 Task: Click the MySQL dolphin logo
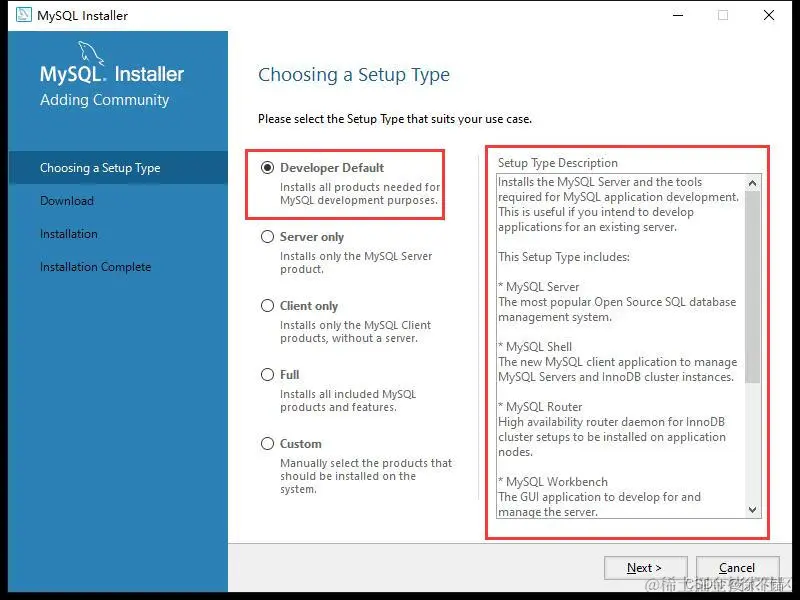point(91,53)
